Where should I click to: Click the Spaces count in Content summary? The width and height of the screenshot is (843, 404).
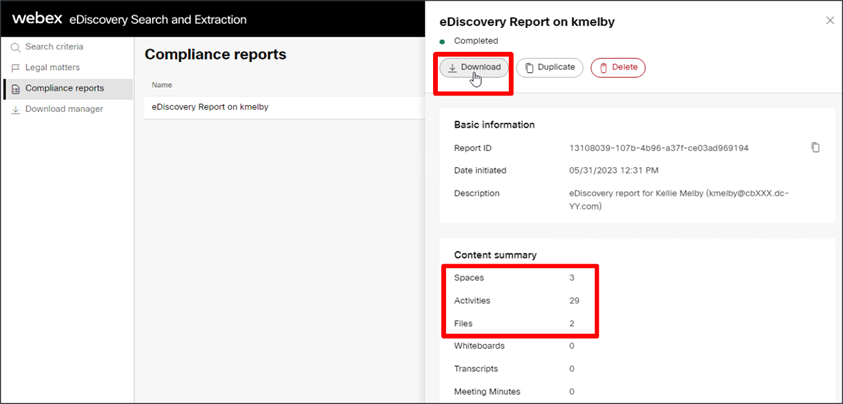click(571, 277)
